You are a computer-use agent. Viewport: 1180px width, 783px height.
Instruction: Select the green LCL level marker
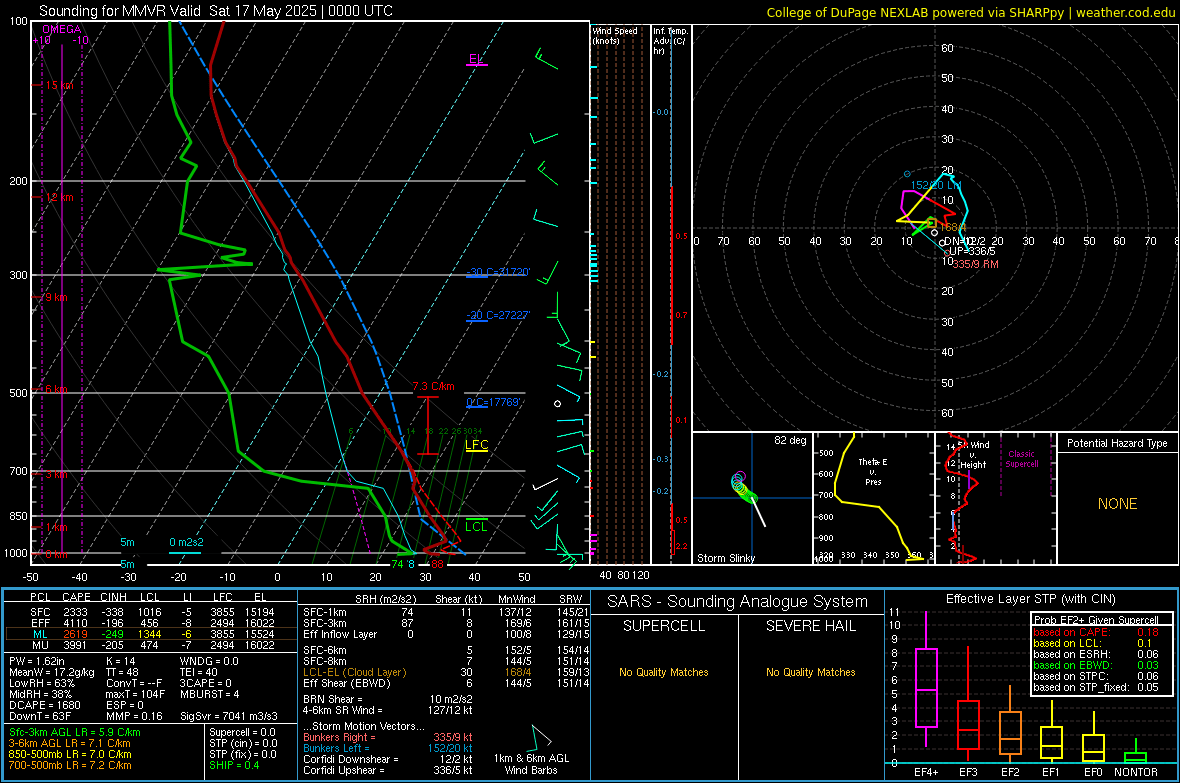tap(476, 526)
